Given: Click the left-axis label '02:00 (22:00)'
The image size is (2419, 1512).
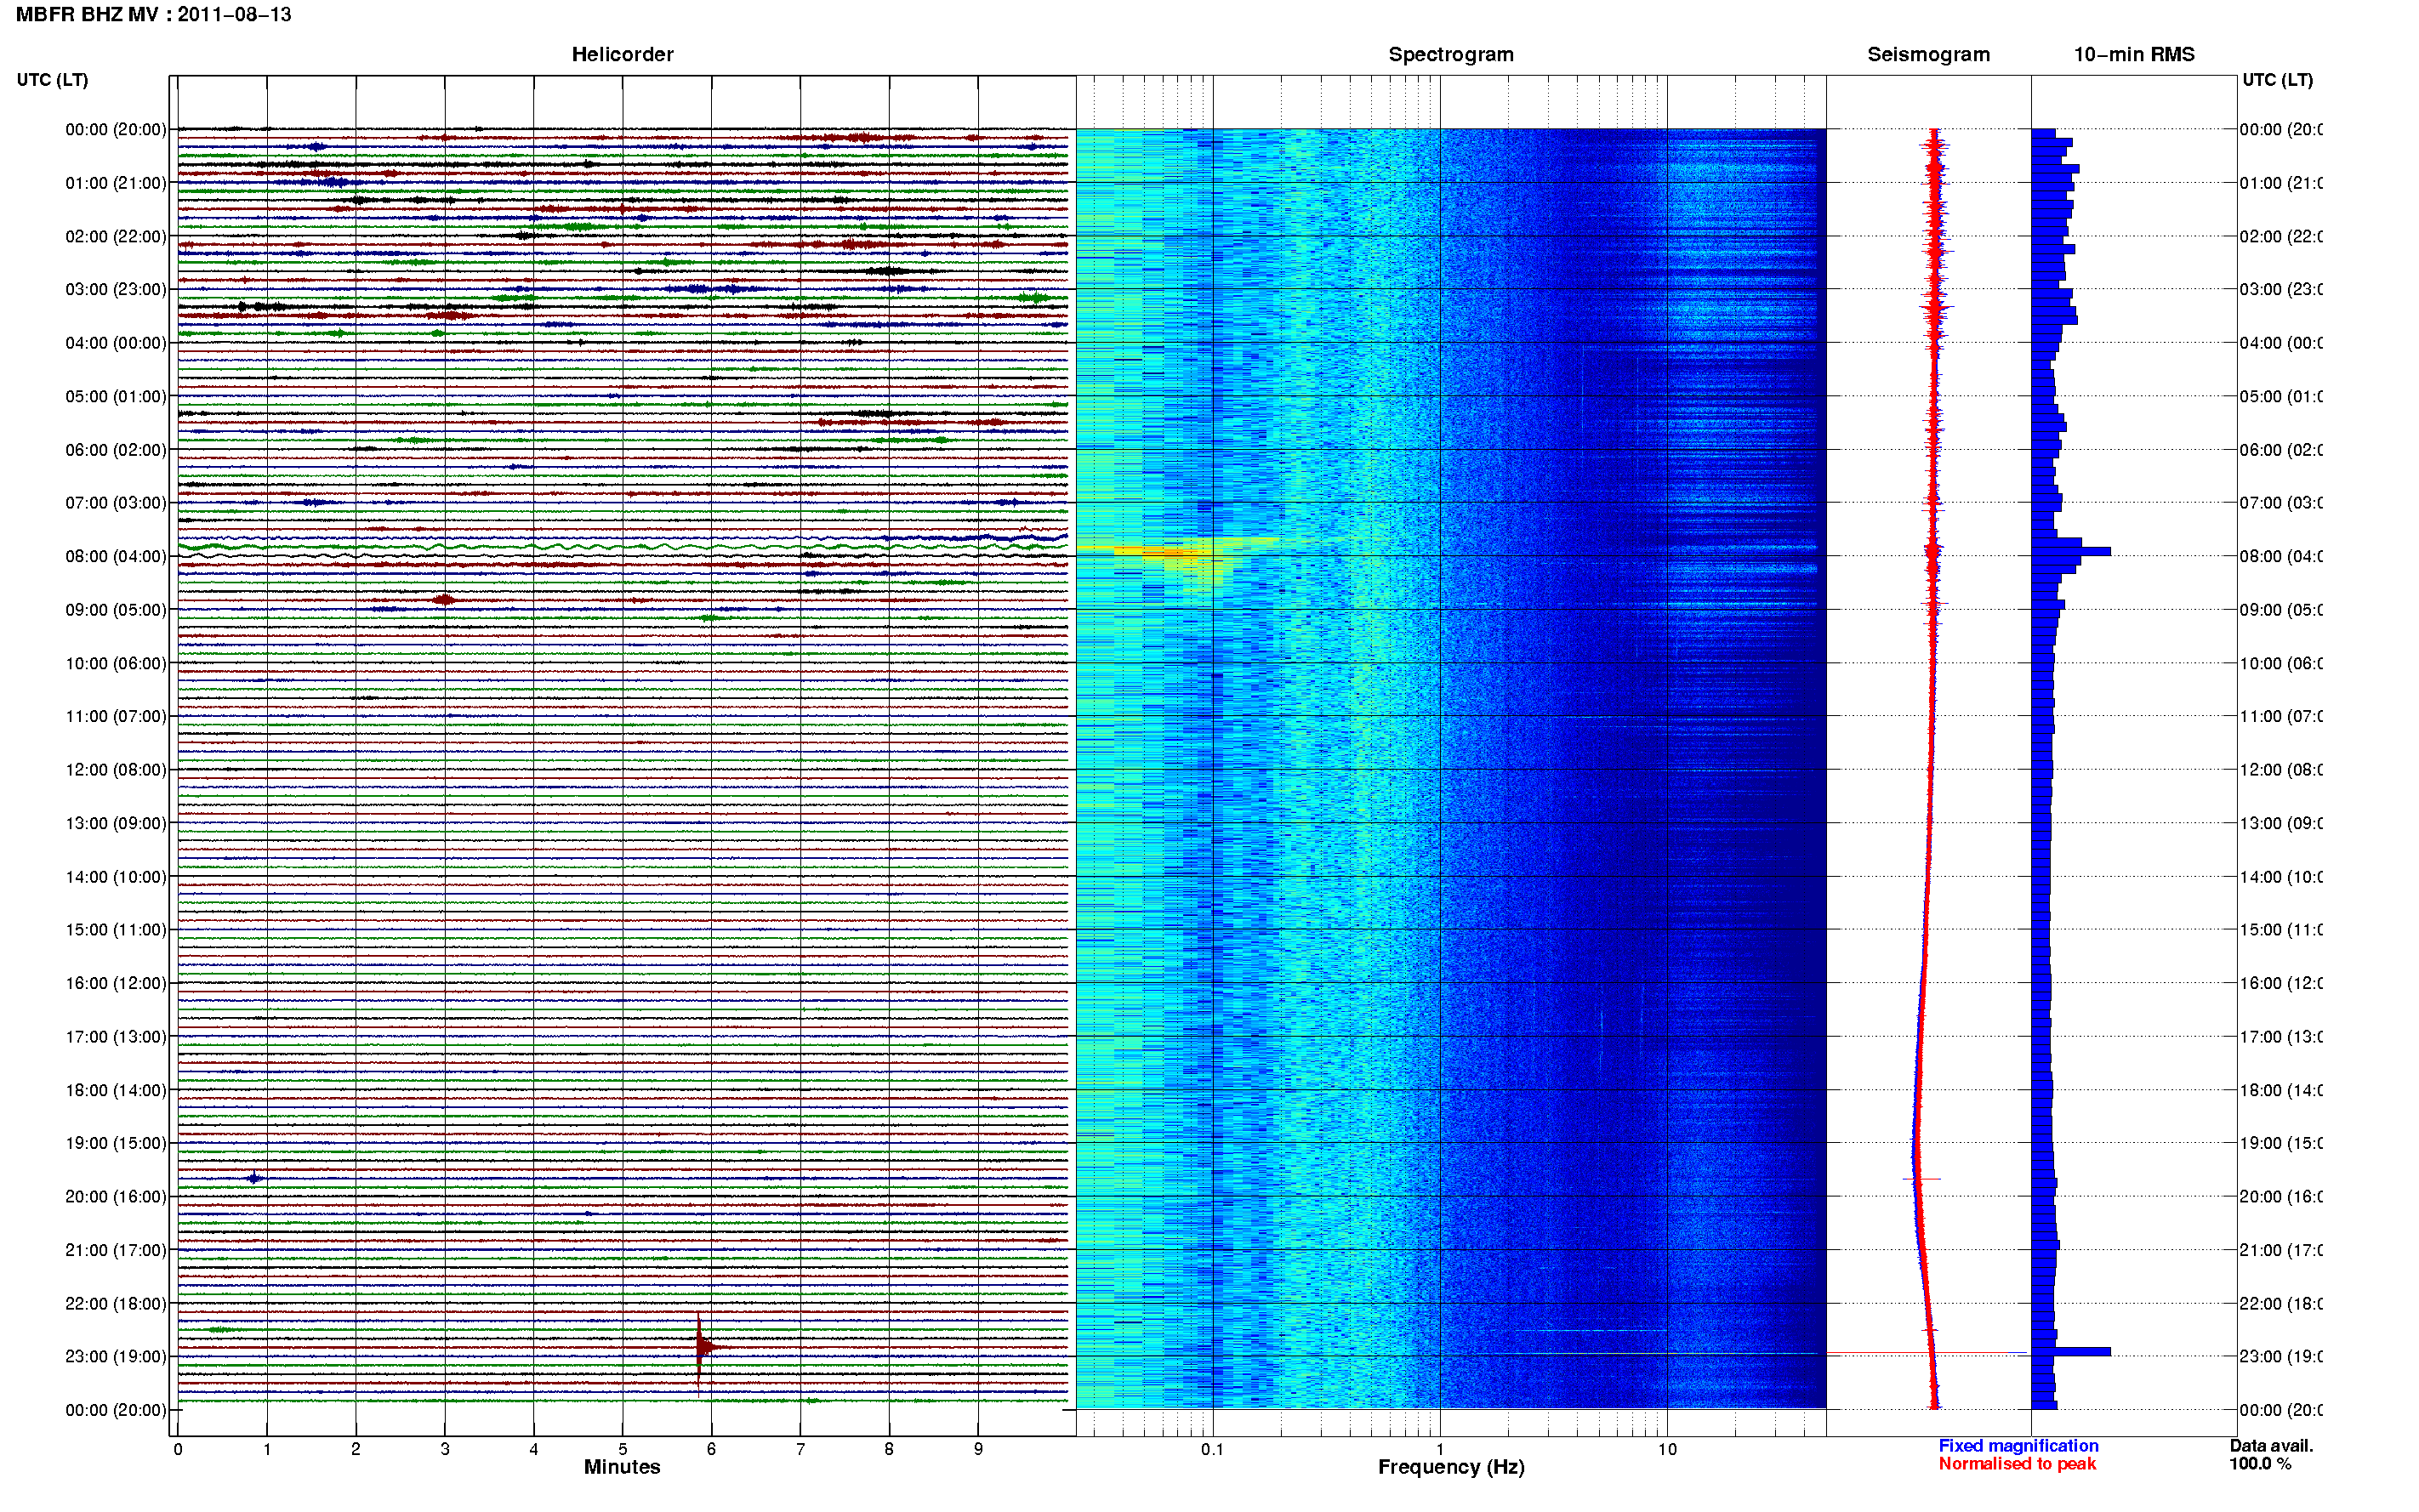Looking at the screenshot, I should [x=116, y=237].
